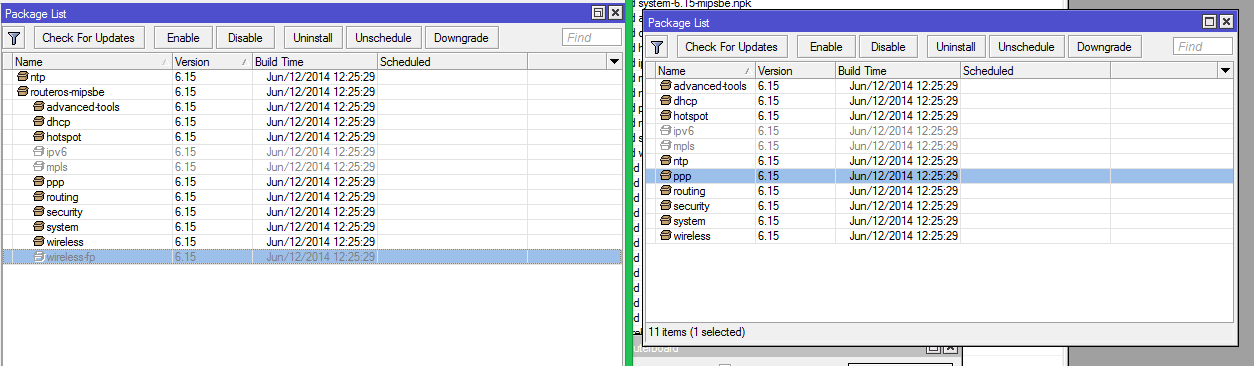This screenshot has width=1254, height=366.
Task: Sort by Build Time column in left window
Action: tap(314, 62)
